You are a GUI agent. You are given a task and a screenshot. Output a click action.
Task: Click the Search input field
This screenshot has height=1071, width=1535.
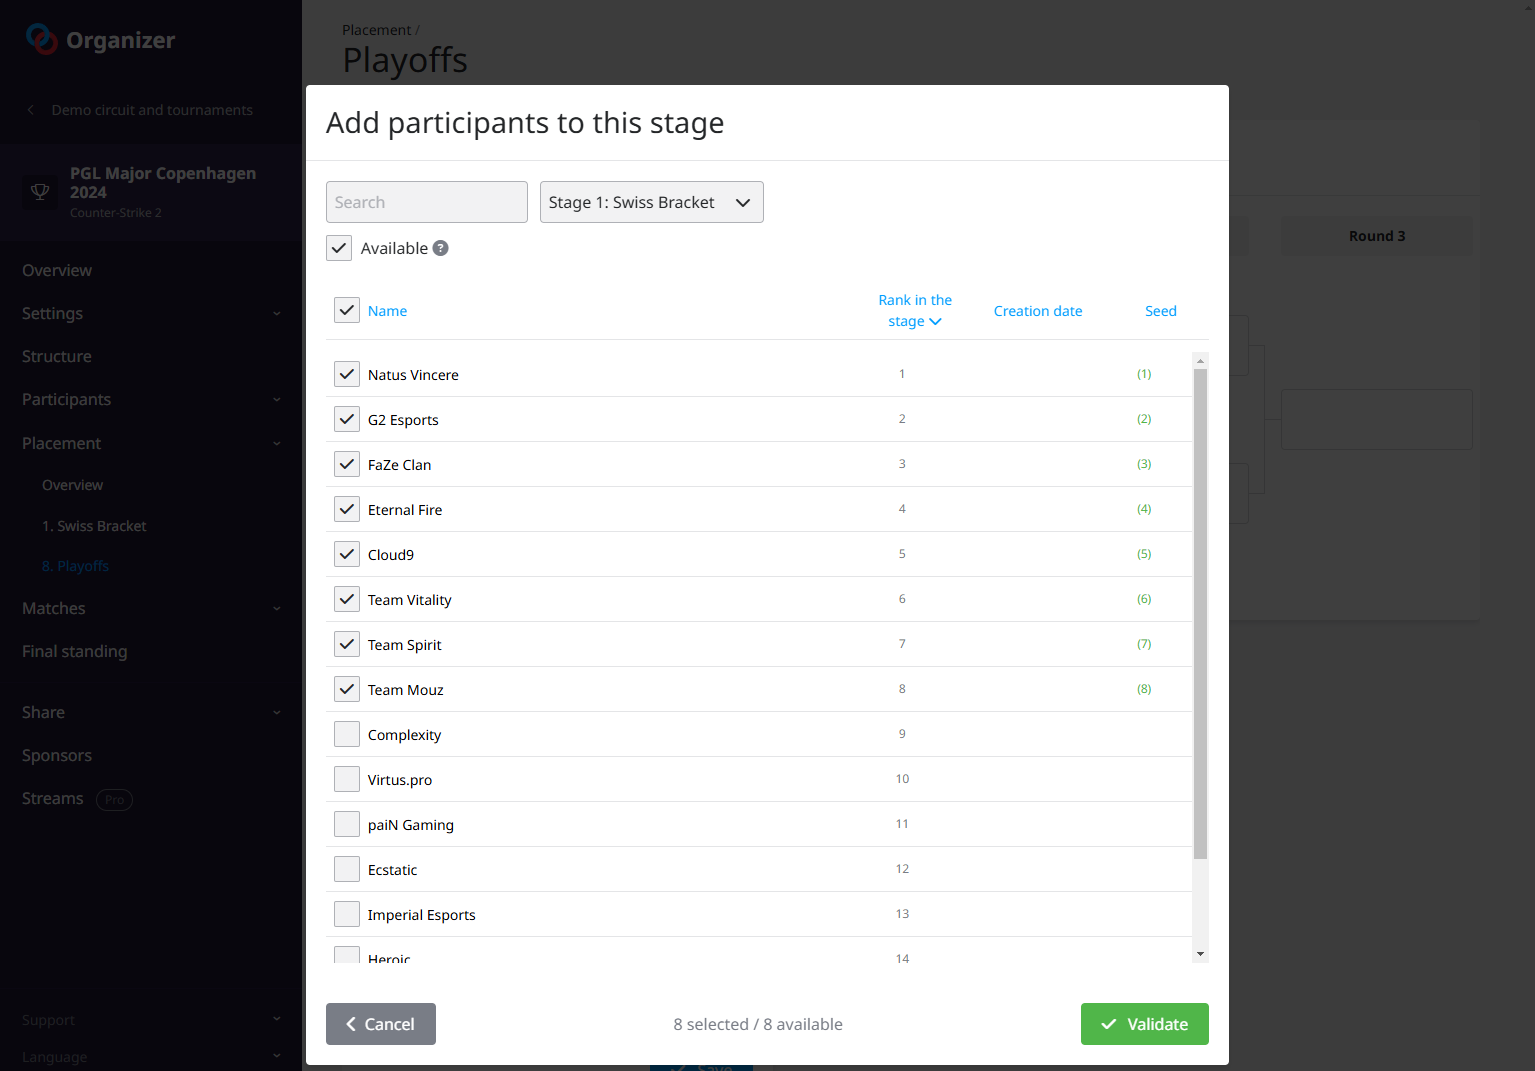click(x=426, y=202)
